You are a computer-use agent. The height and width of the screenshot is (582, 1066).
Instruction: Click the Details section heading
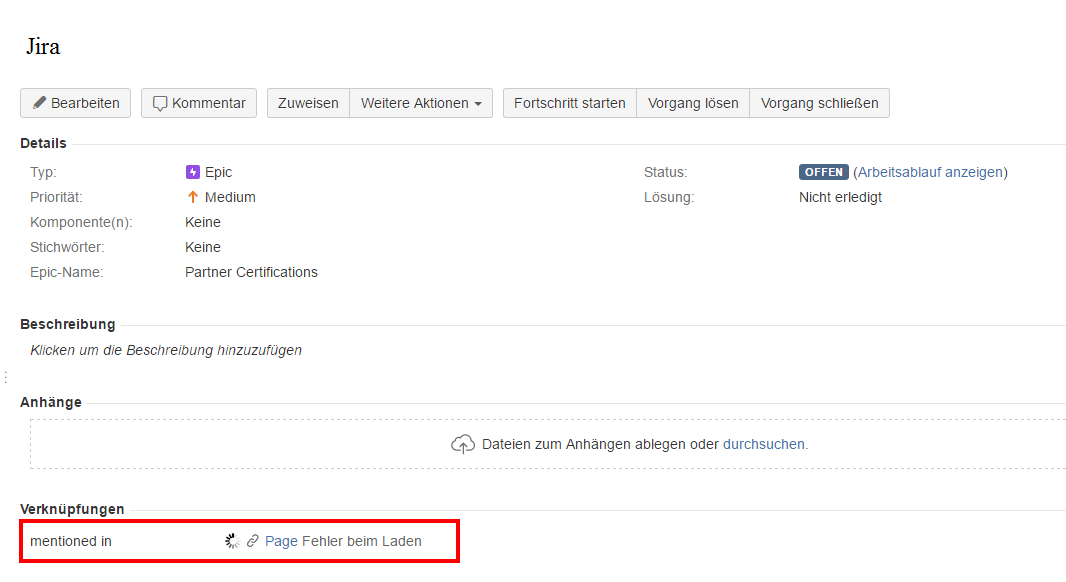(44, 143)
